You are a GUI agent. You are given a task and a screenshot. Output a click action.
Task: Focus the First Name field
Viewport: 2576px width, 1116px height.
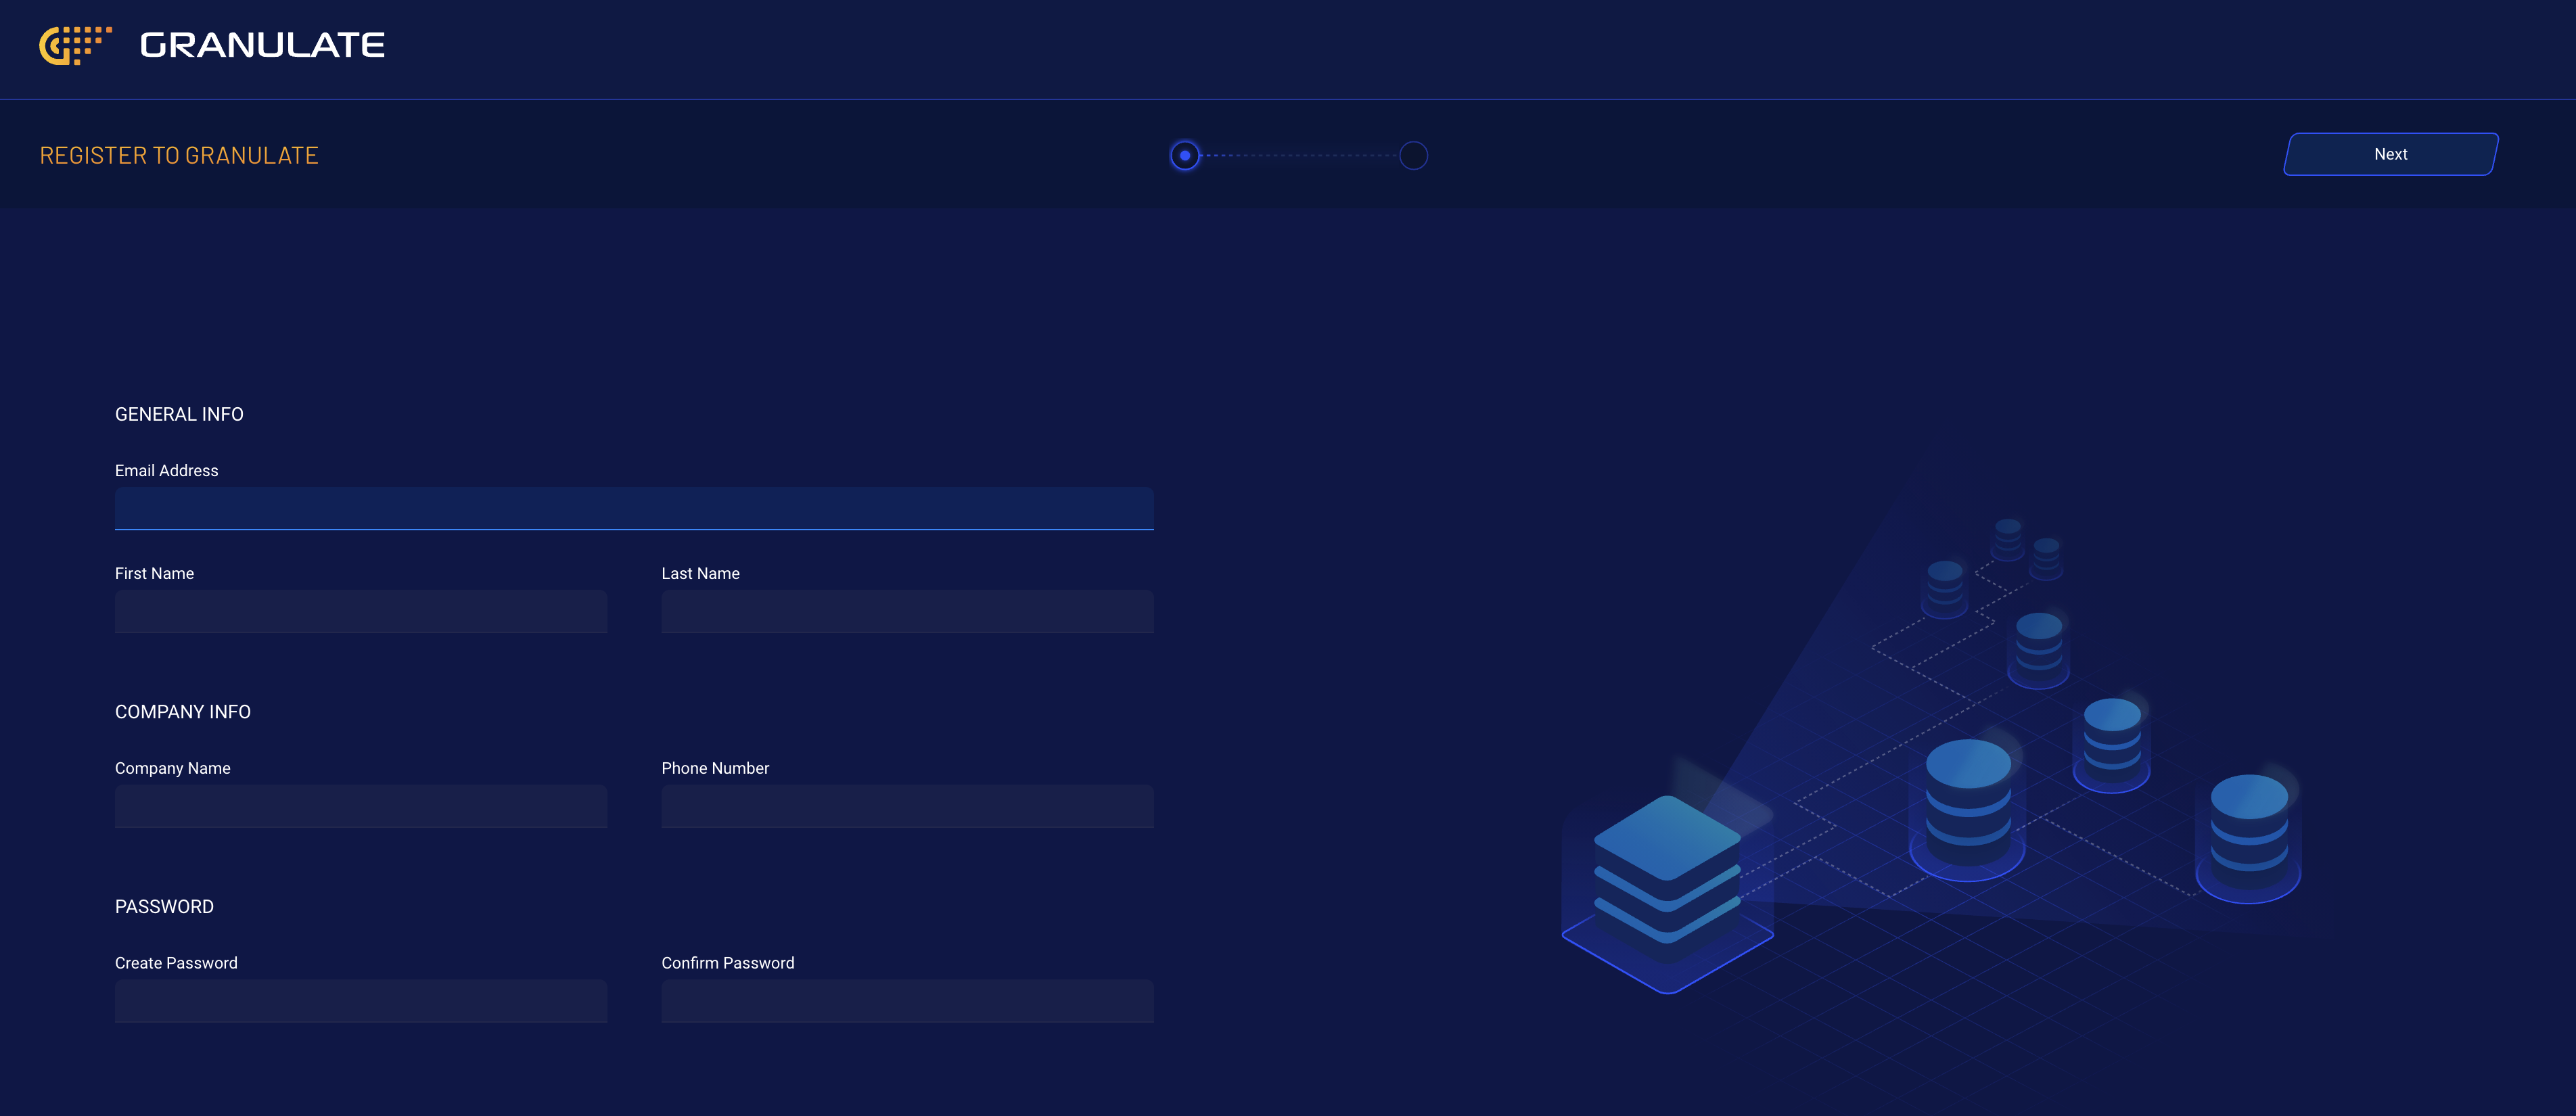(x=361, y=611)
